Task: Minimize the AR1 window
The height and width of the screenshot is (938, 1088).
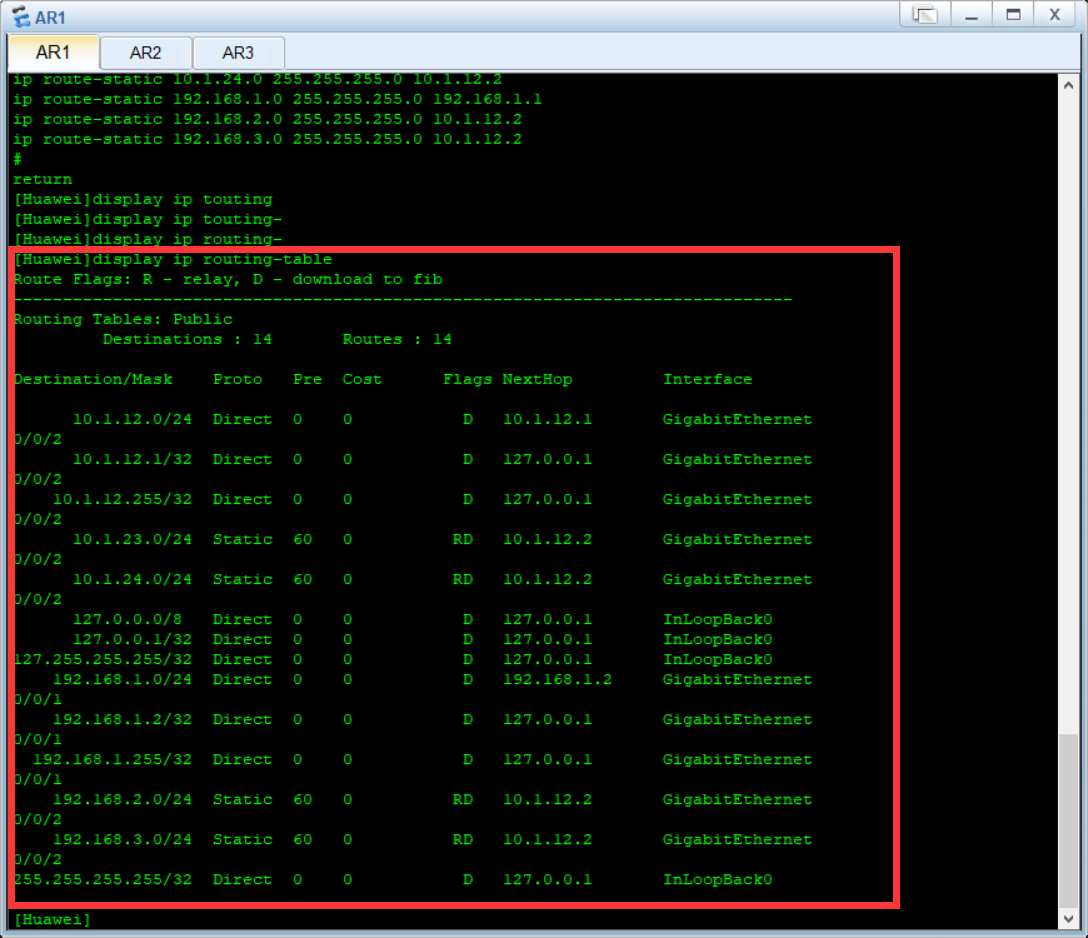Action: (971, 15)
